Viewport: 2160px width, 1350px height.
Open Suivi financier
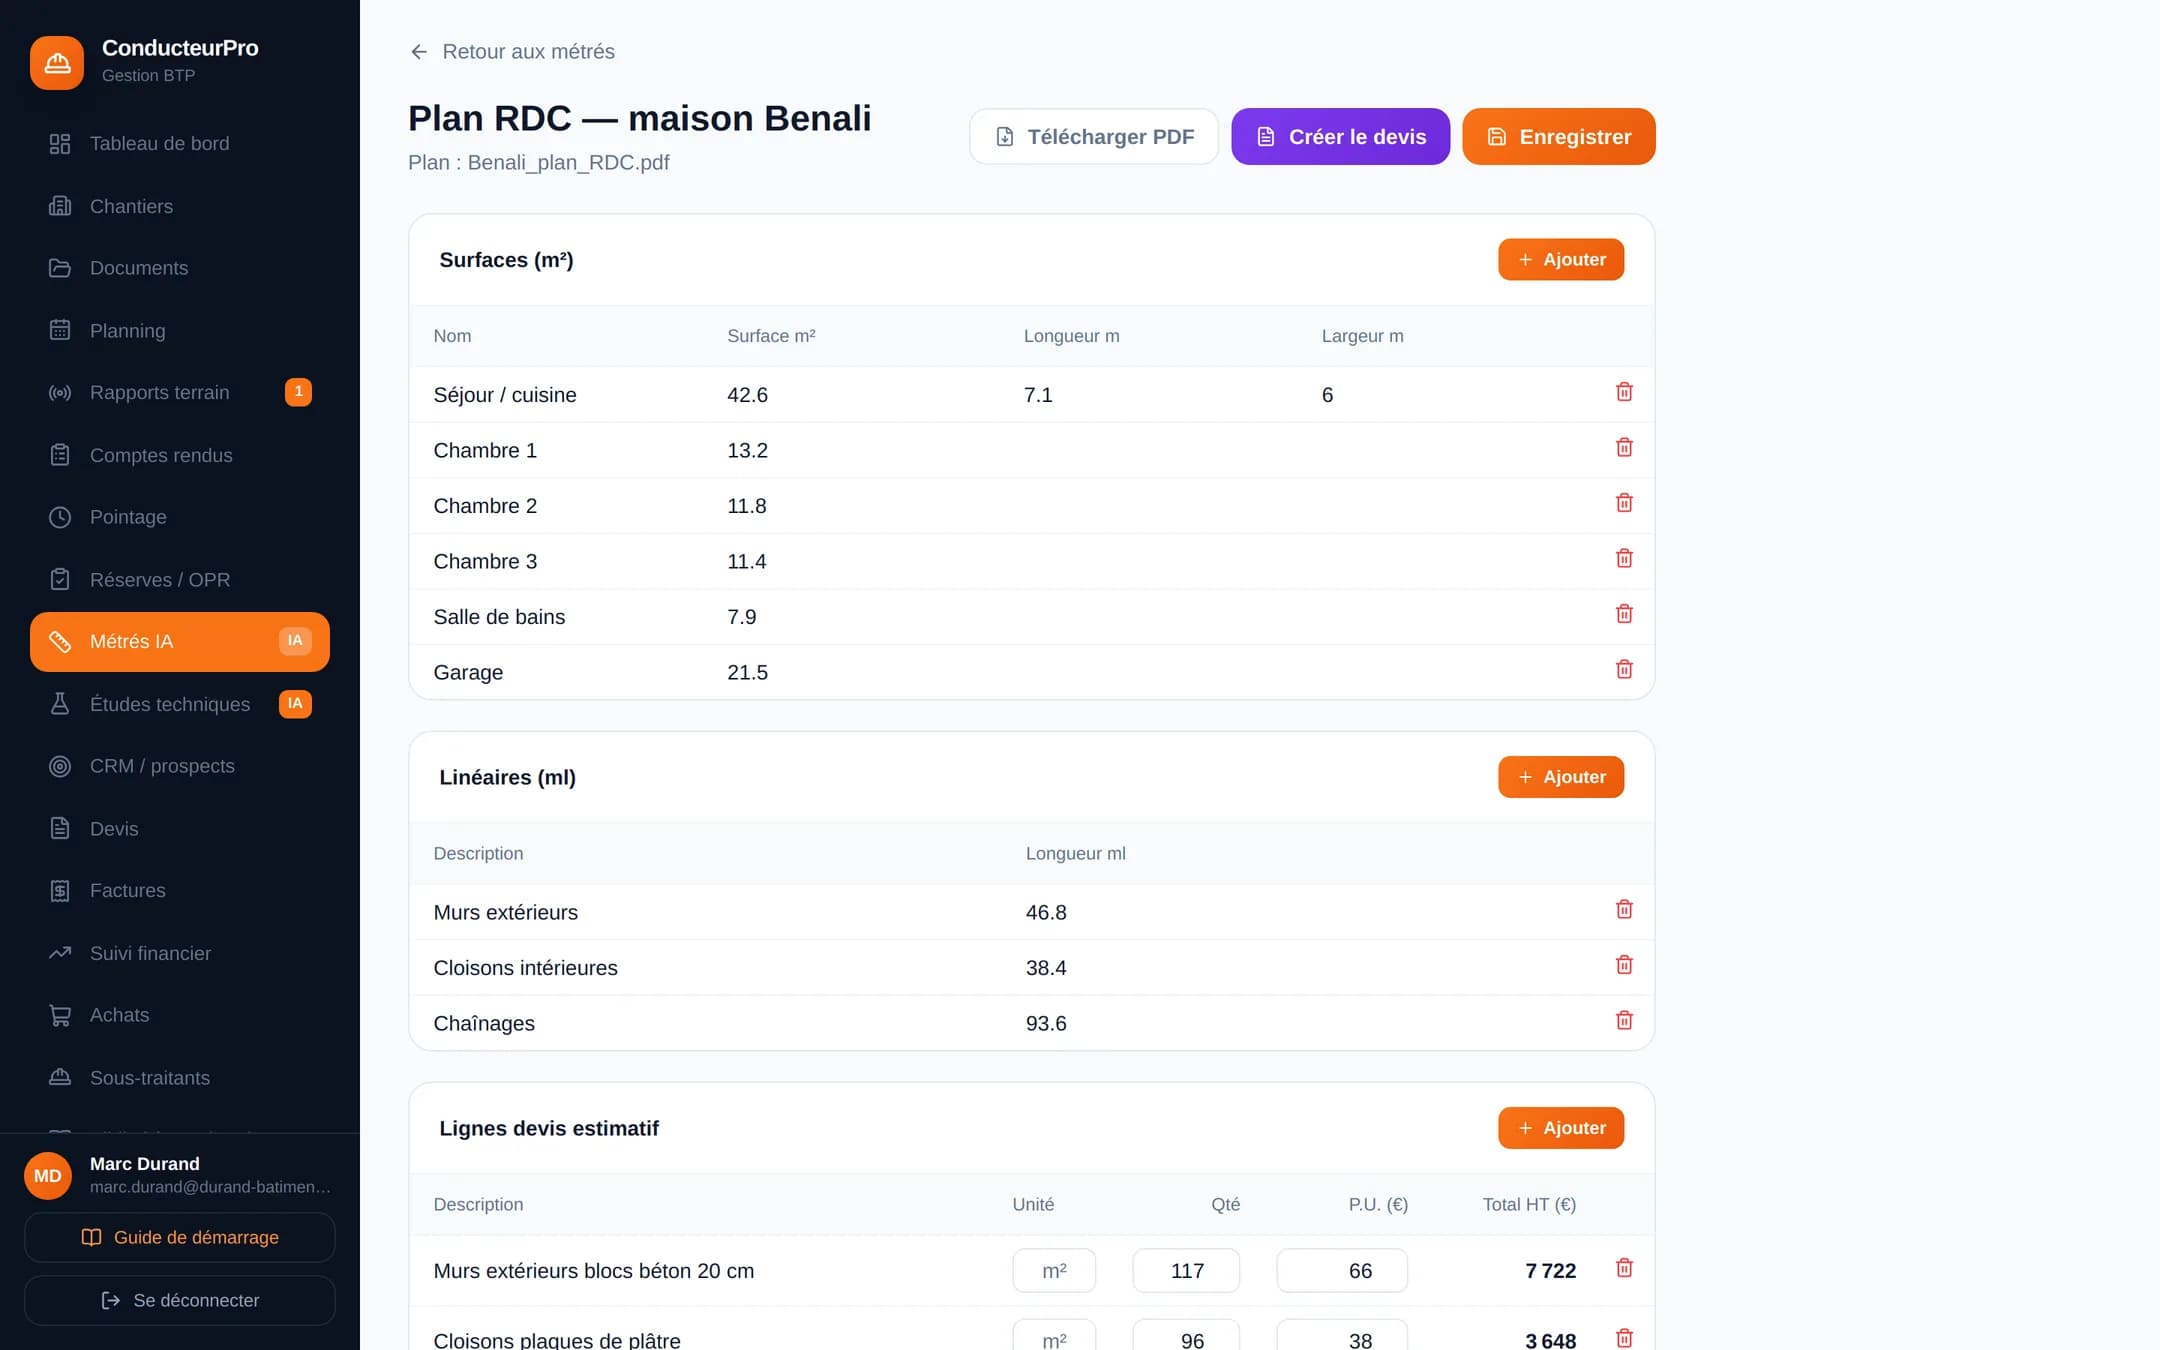[180, 953]
